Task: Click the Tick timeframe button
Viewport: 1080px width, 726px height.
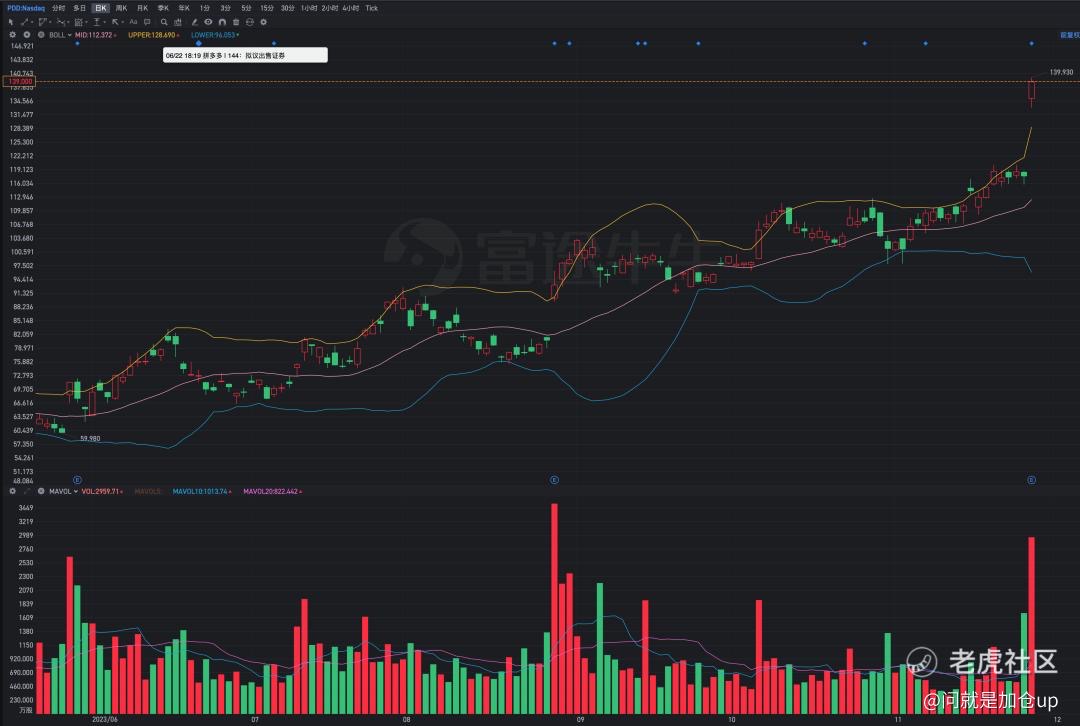Action: [x=371, y=8]
